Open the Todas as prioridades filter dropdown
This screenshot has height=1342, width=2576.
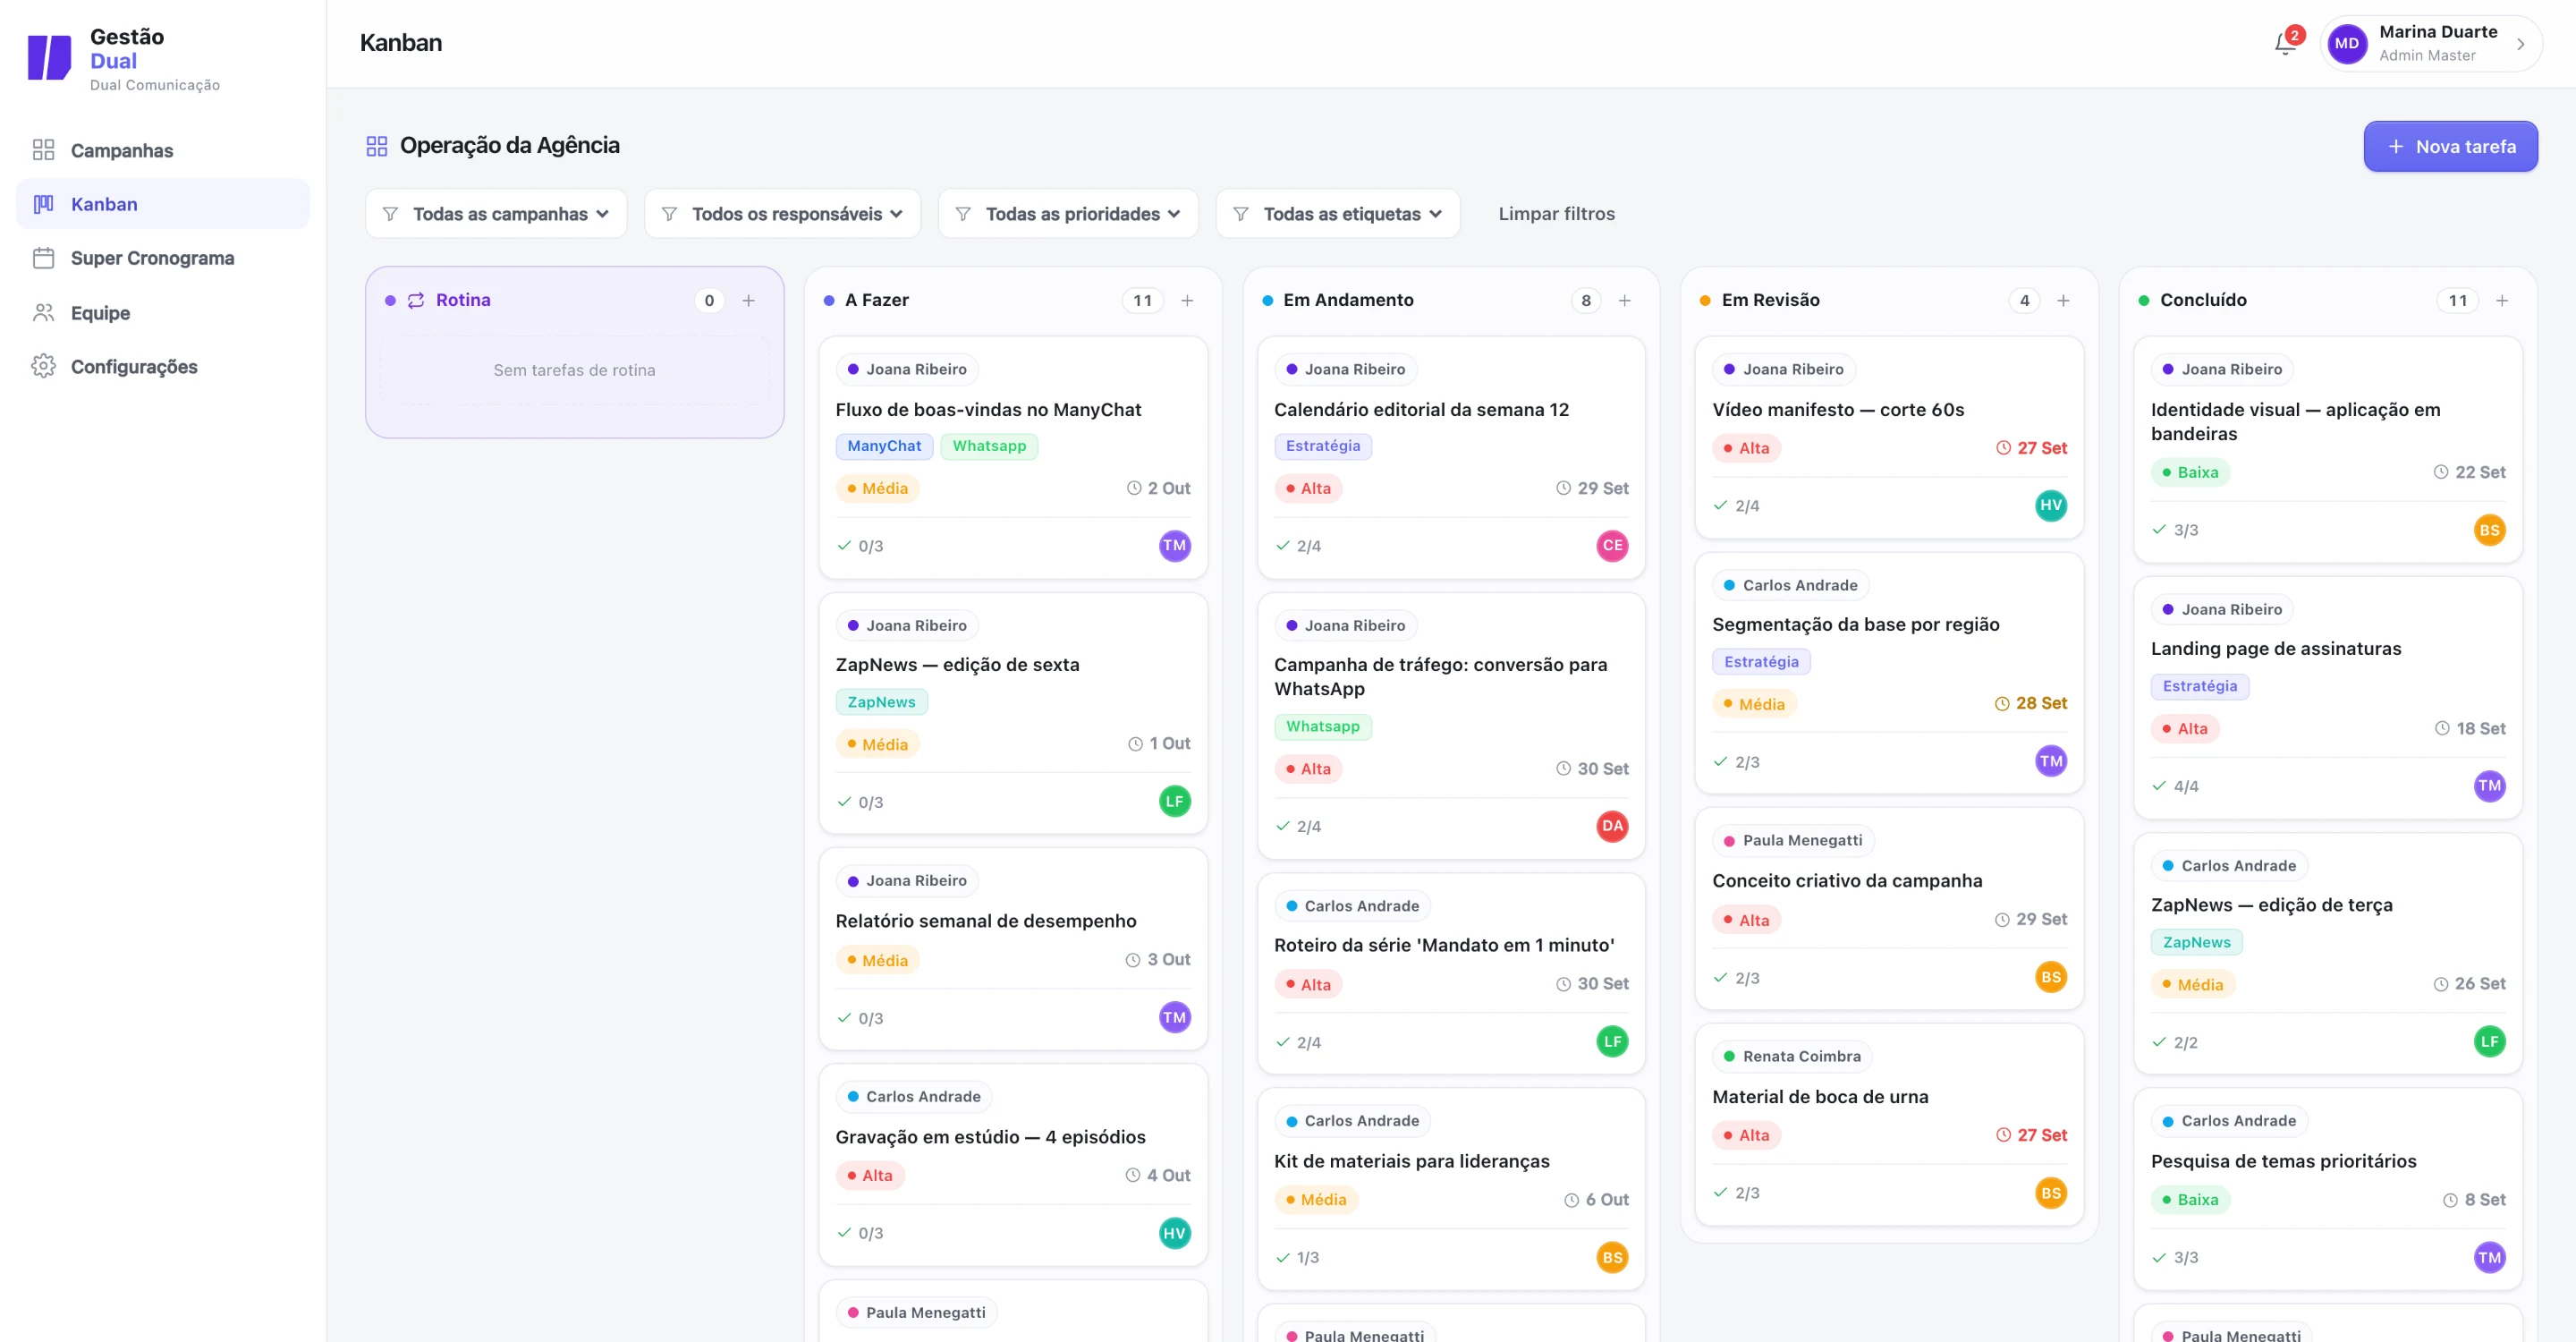point(1068,214)
